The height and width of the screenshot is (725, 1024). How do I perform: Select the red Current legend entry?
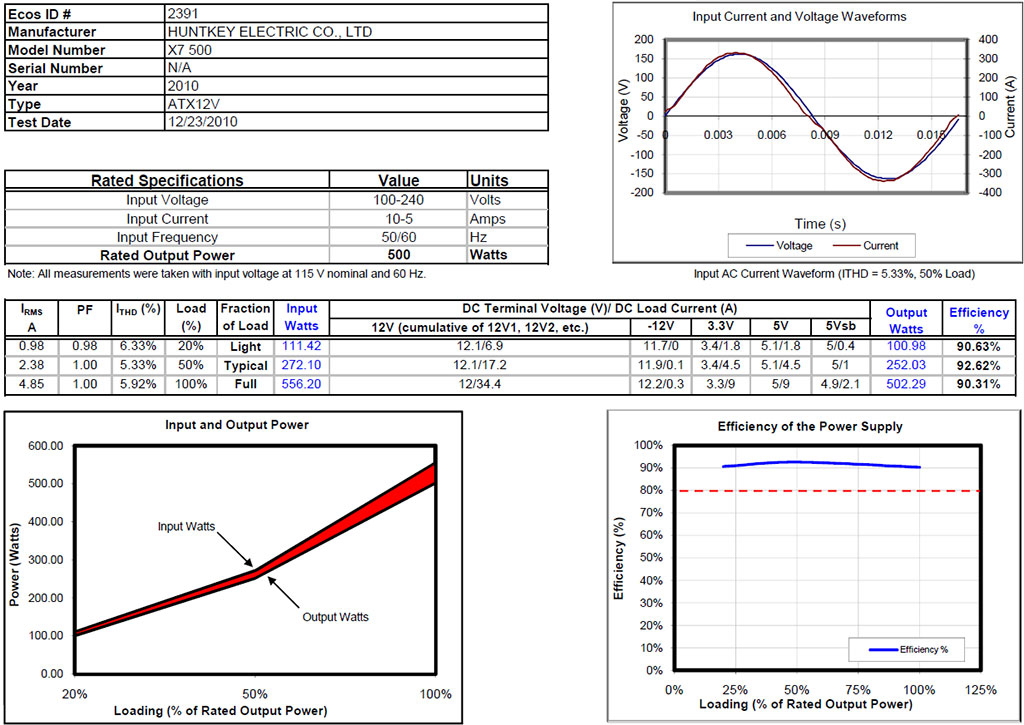866,246
